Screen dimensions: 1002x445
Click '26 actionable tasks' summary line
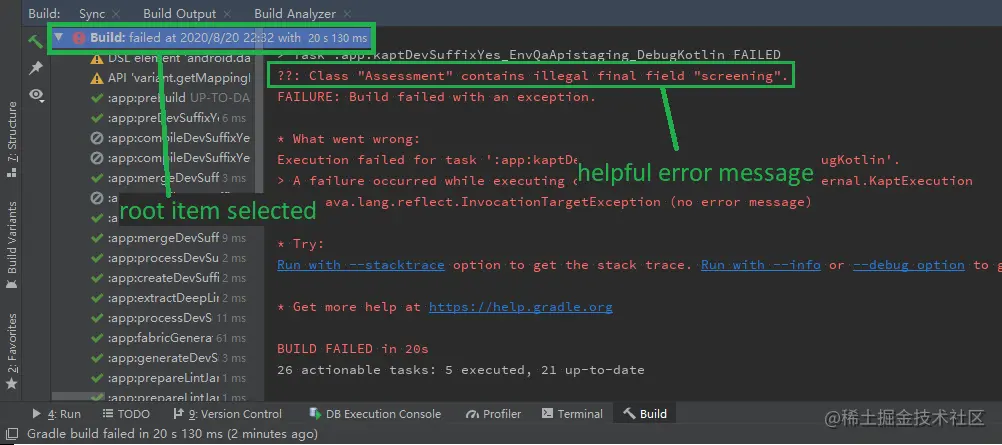(x=461, y=370)
